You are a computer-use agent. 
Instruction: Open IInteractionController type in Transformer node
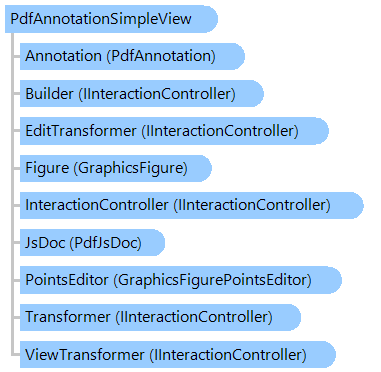point(196,317)
